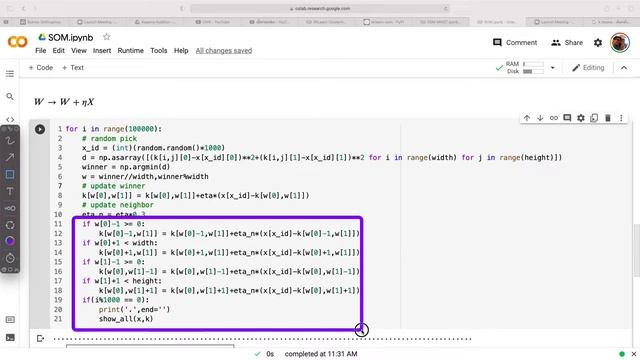
Task: Click the 'show_all(x,k)' code line
Action: pyautogui.click(x=126, y=319)
